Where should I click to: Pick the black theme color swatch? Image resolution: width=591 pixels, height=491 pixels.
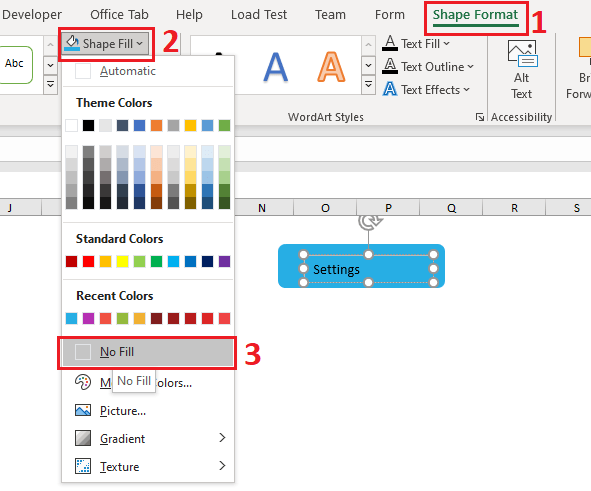pos(88,125)
